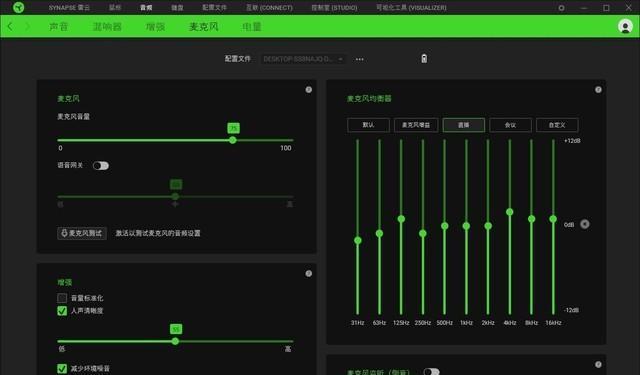Click the 31Hz equalizer slider handle
The image size is (640, 375).
click(x=358, y=240)
